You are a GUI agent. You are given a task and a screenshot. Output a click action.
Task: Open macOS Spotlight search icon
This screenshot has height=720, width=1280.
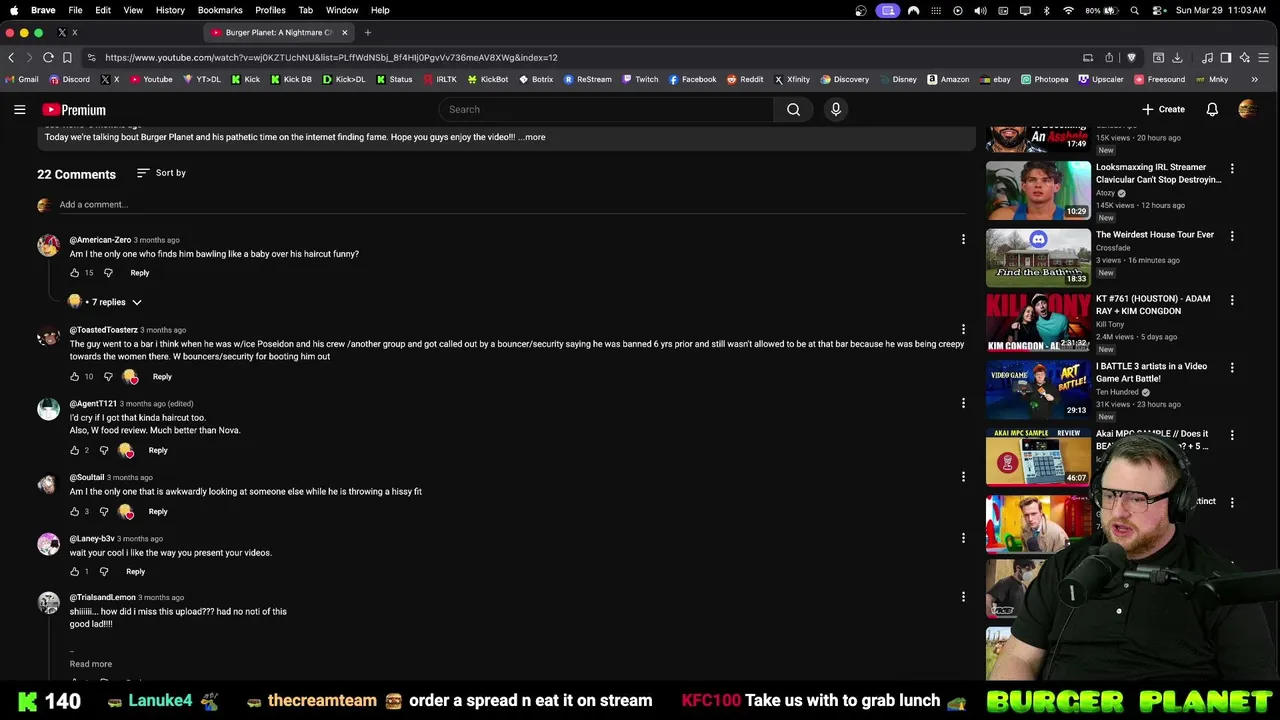coord(1134,10)
